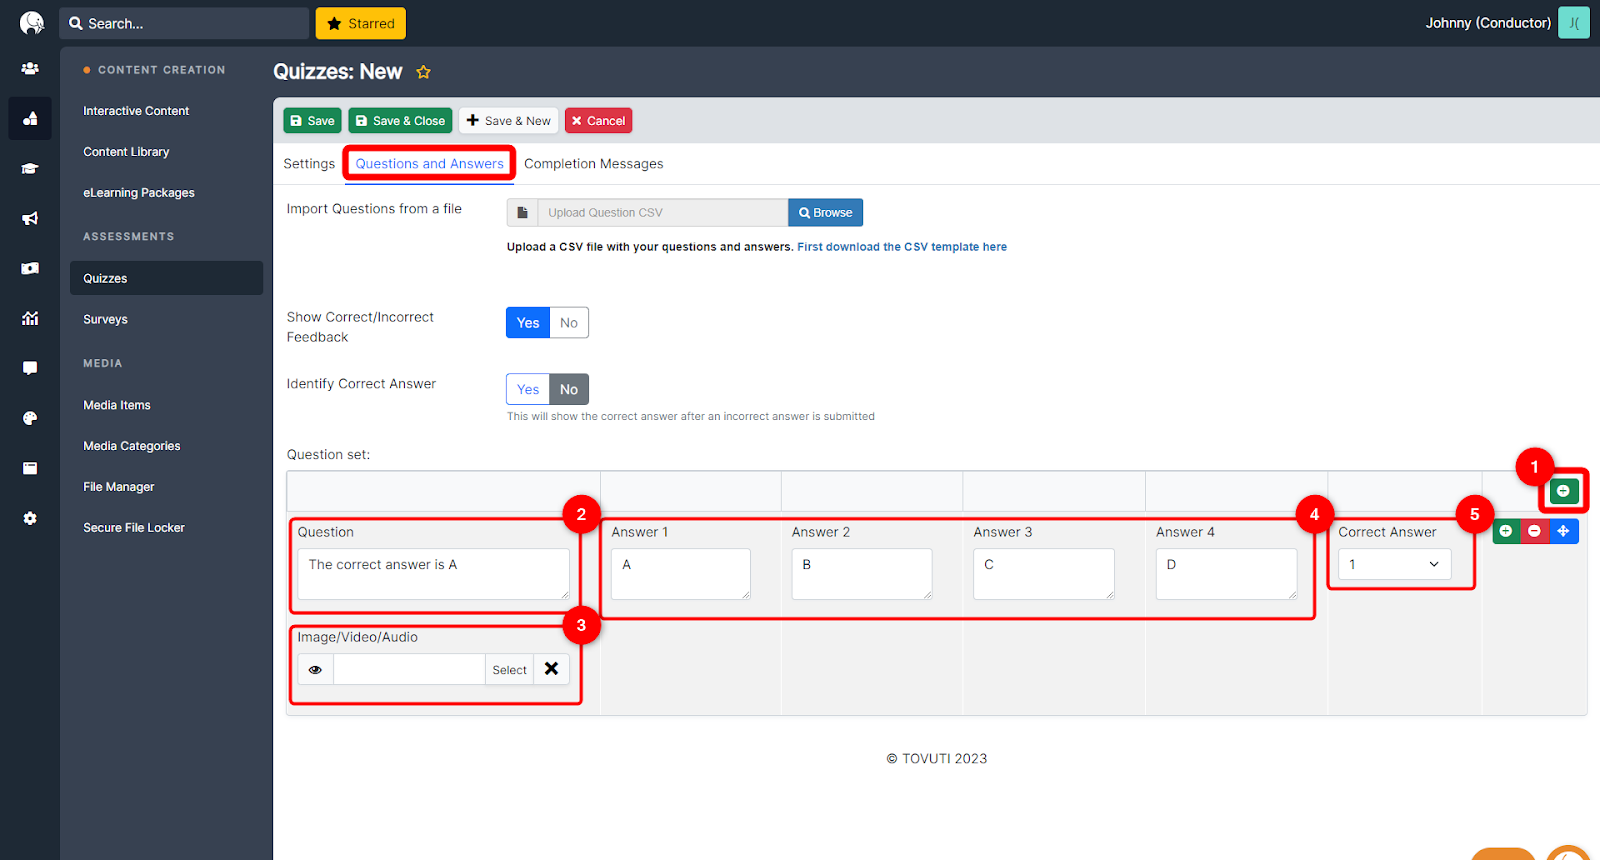Open the chart reports icon in rail

[30, 318]
